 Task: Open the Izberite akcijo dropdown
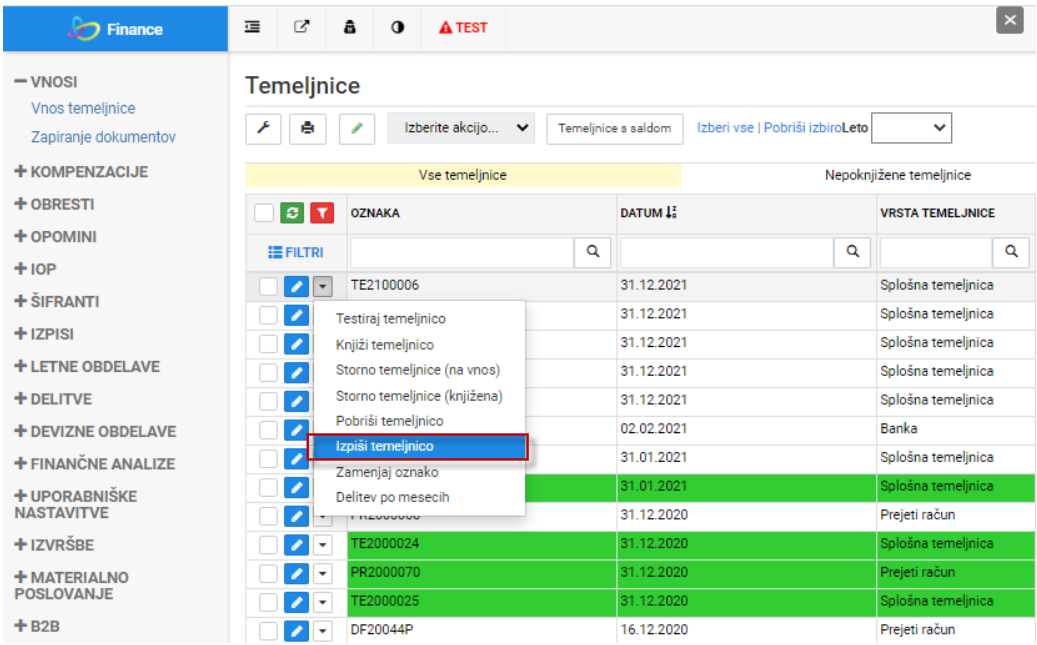[x=461, y=128]
